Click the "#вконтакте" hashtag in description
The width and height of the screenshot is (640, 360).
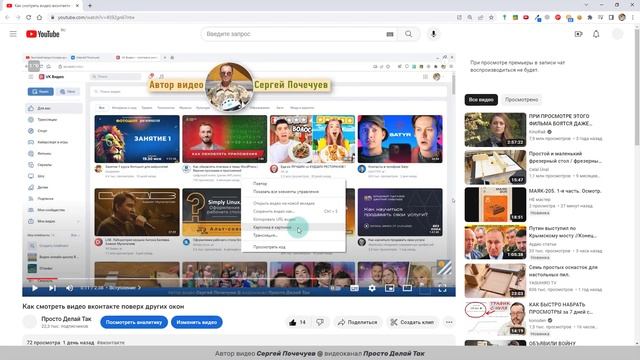110,343
